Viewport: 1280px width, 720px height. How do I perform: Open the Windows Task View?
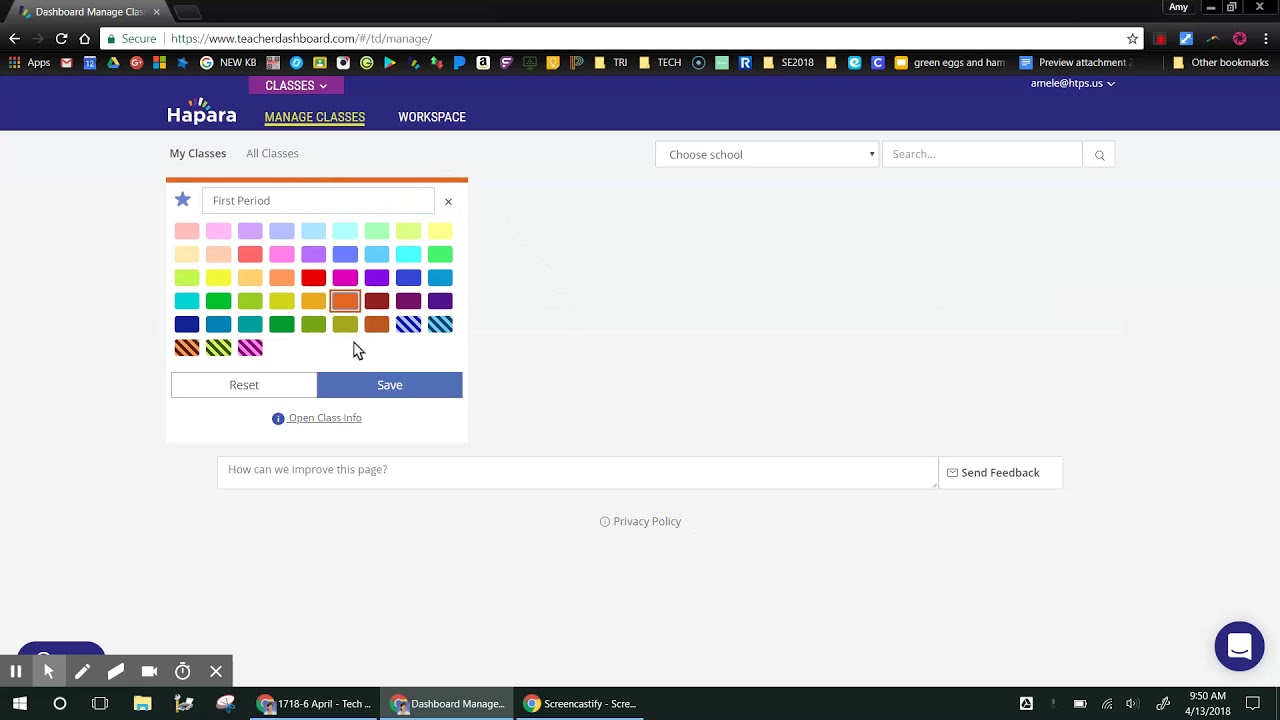pos(100,703)
